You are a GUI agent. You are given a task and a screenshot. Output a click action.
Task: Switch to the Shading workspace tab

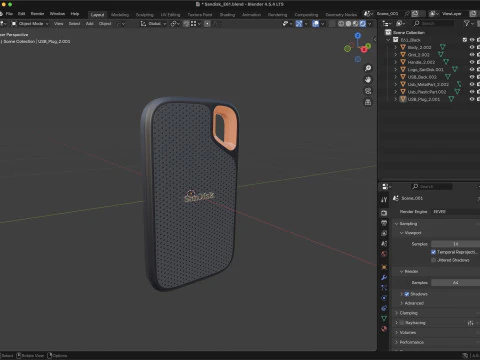227,15
